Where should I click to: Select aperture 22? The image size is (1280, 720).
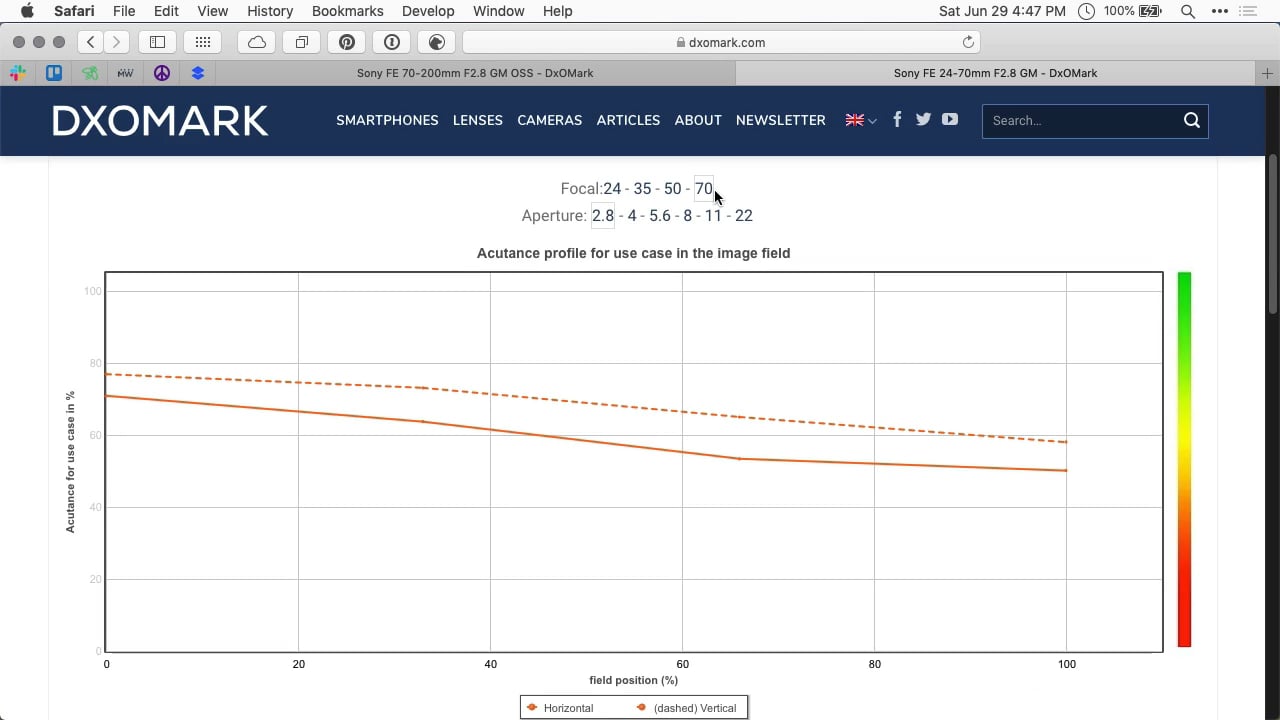pos(743,215)
